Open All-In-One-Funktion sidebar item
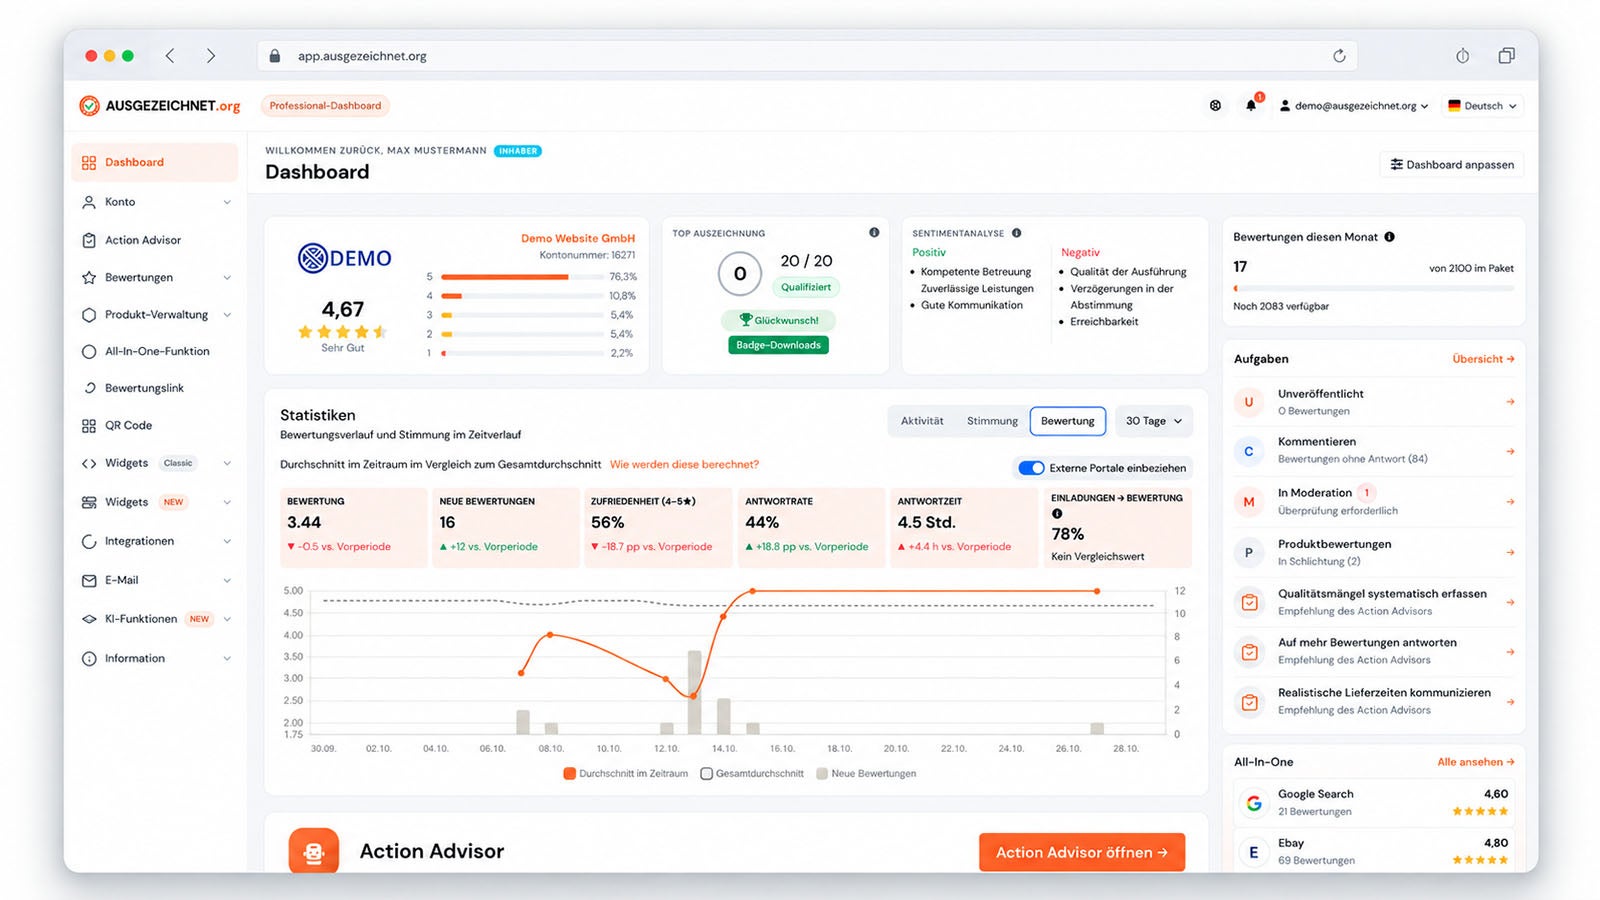Viewport: 1600px width, 900px height. click(155, 351)
